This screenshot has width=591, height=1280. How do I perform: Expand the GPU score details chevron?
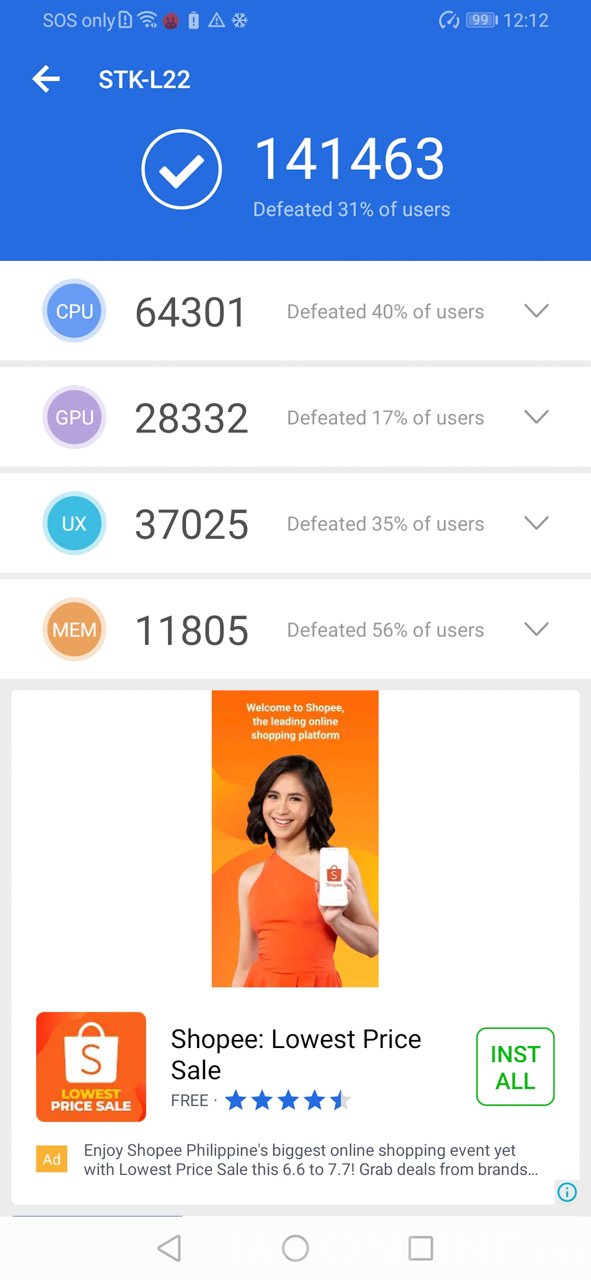point(537,417)
